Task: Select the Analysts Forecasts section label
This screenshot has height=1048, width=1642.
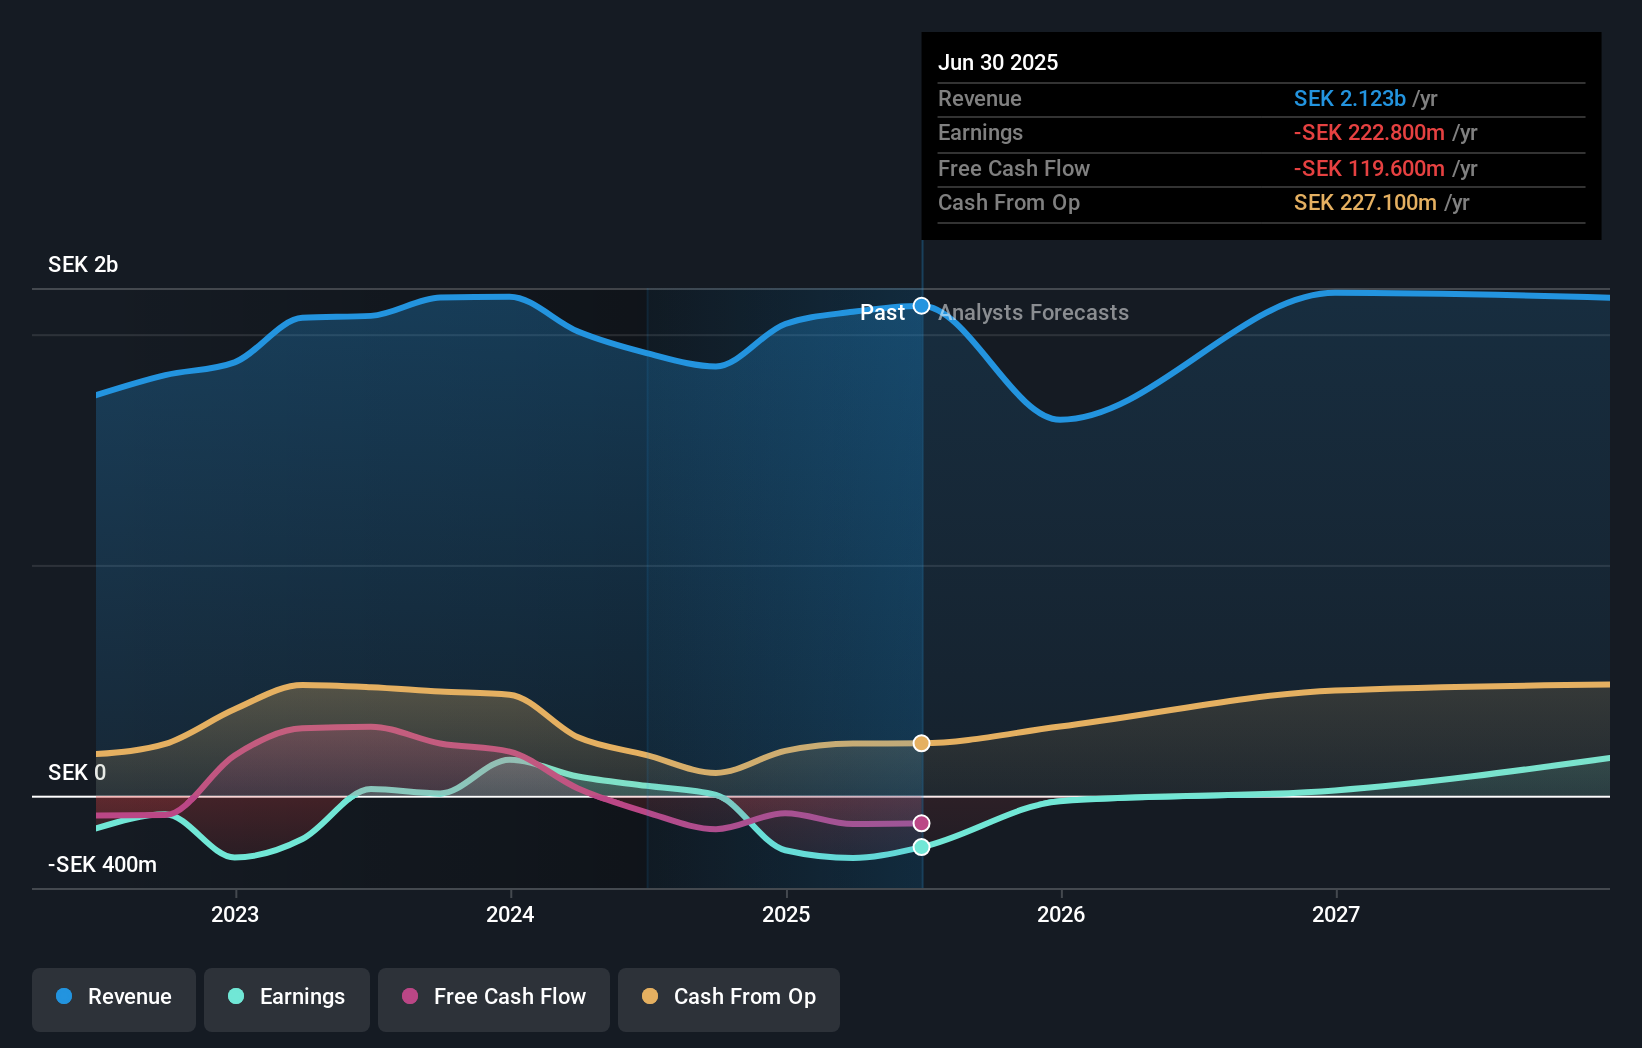Action: (x=1033, y=313)
